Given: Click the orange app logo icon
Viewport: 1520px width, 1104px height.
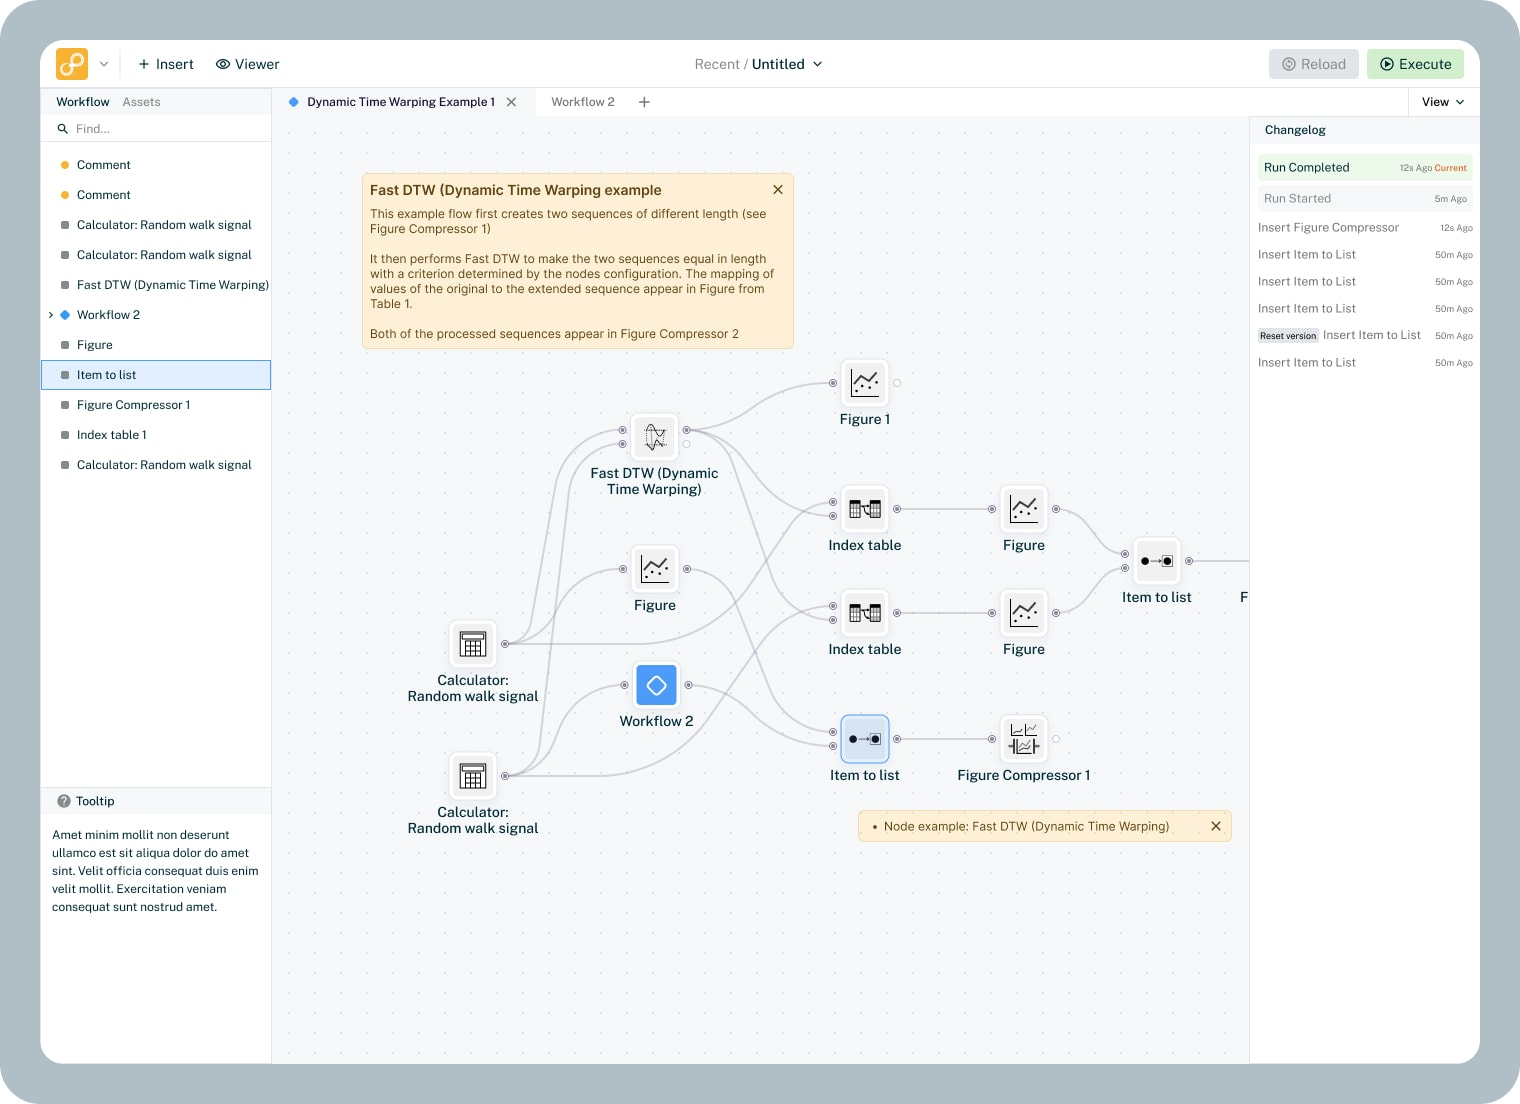Looking at the screenshot, I should (x=72, y=64).
